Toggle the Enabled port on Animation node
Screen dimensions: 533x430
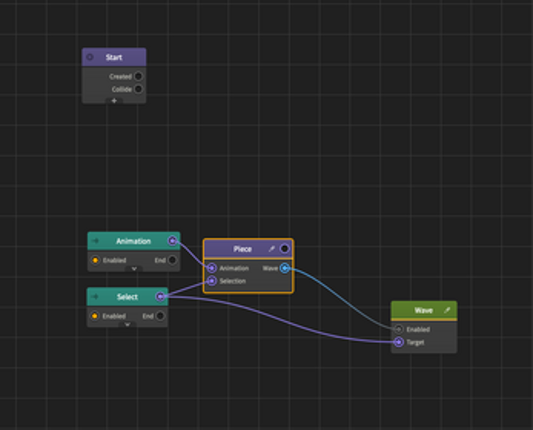[95, 260]
